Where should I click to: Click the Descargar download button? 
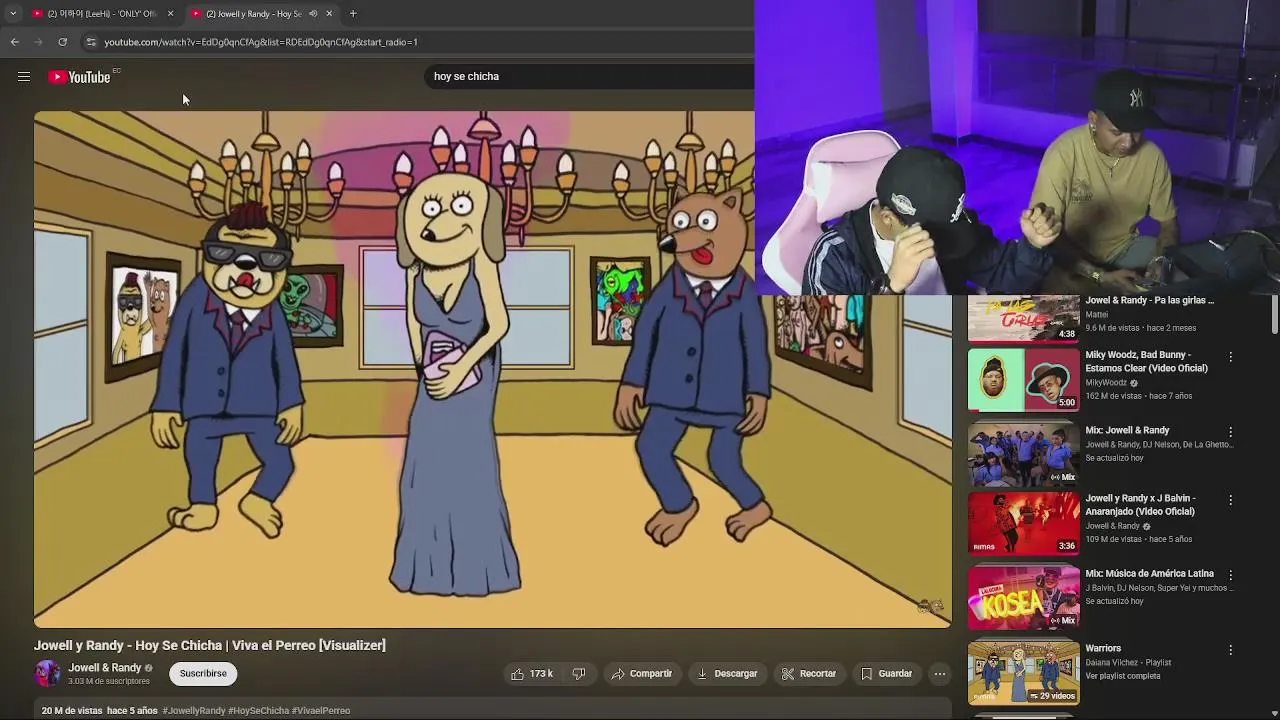pos(727,673)
